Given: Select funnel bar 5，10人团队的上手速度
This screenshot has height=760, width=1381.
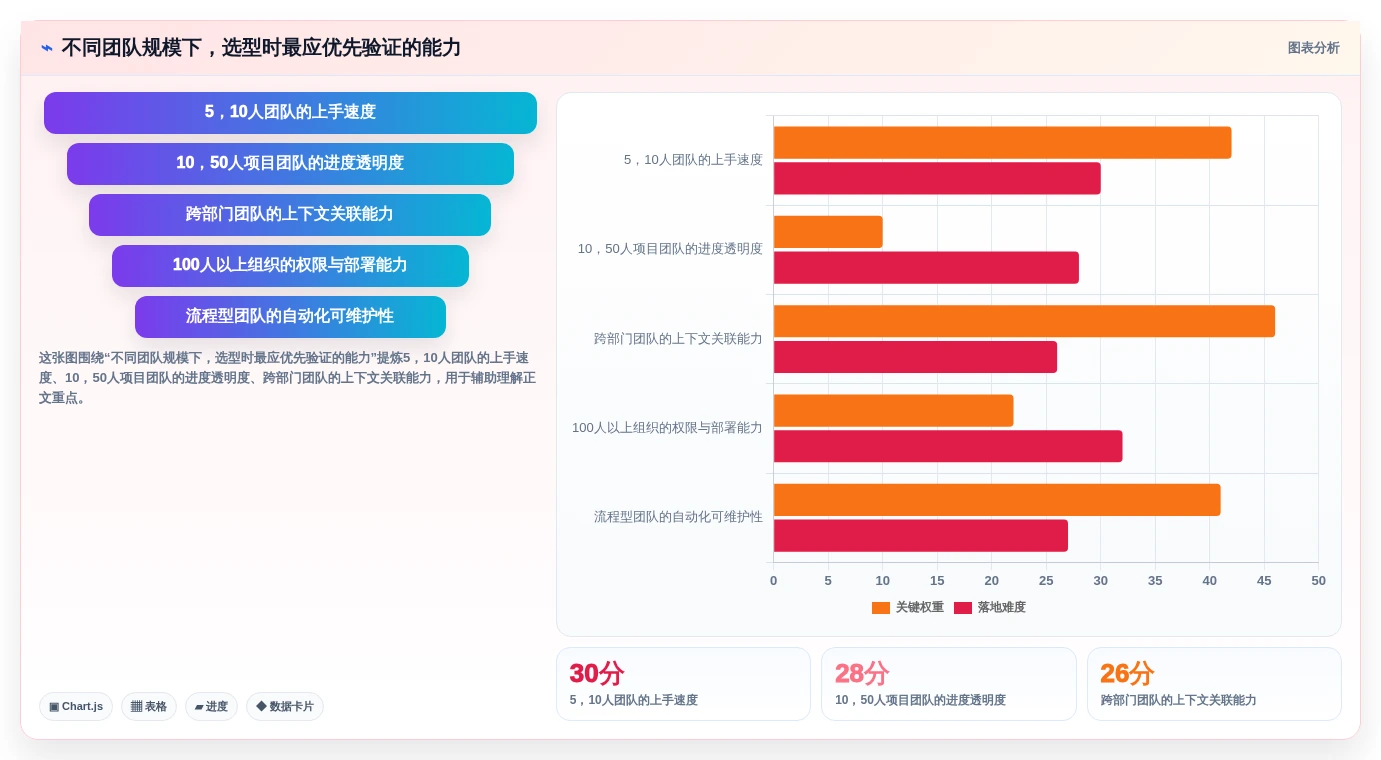Looking at the screenshot, I should pos(290,113).
